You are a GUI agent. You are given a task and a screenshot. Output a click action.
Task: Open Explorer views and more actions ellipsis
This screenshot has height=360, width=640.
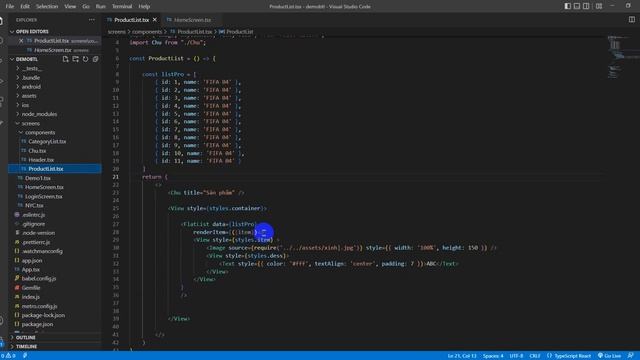tap(91, 20)
